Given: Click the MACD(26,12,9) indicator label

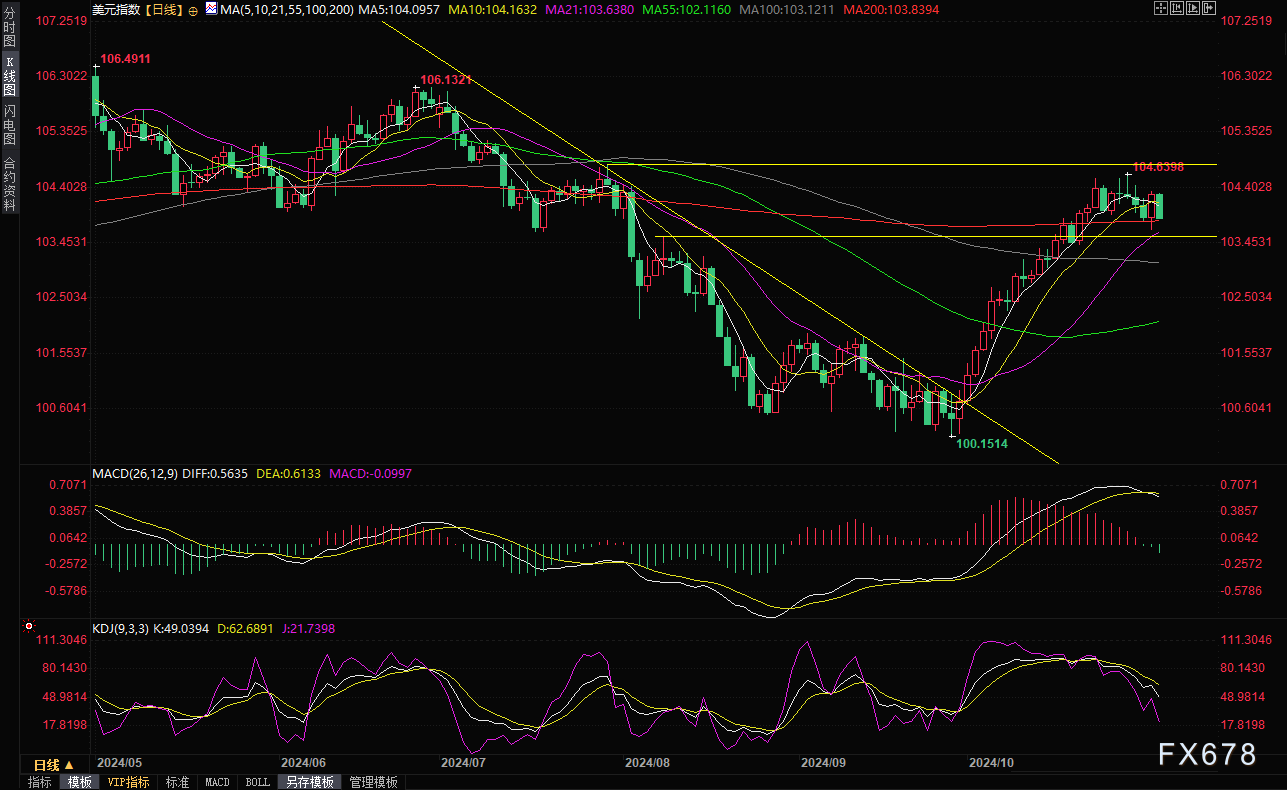Looking at the screenshot, I should (134, 474).
